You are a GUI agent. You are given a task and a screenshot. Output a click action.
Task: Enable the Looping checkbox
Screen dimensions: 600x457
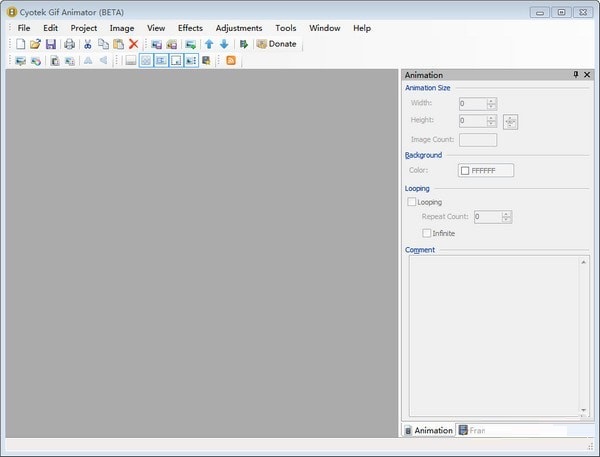click(412, 202)
